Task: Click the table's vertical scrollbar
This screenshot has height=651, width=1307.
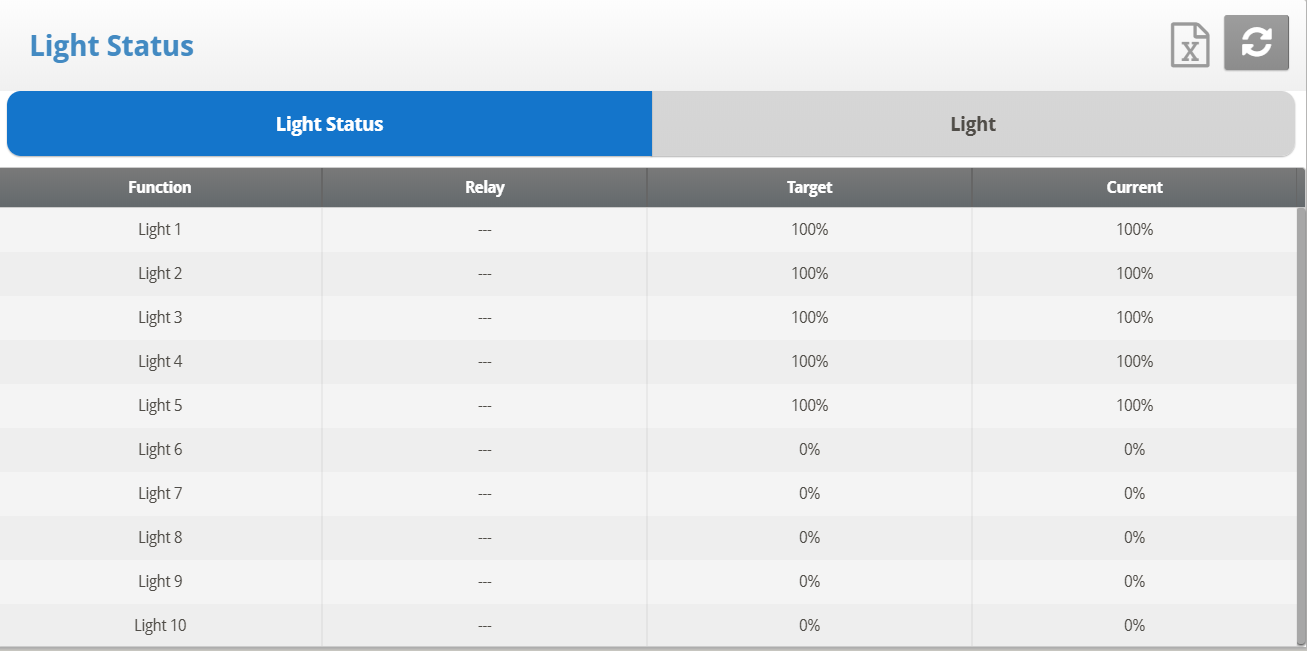Action: 1301,420
